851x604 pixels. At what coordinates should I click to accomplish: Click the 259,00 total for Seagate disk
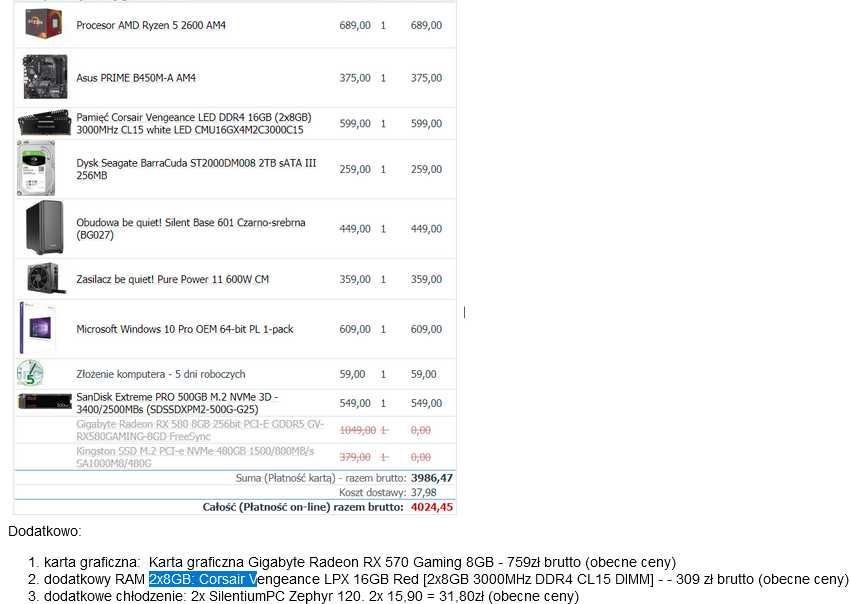426,169
